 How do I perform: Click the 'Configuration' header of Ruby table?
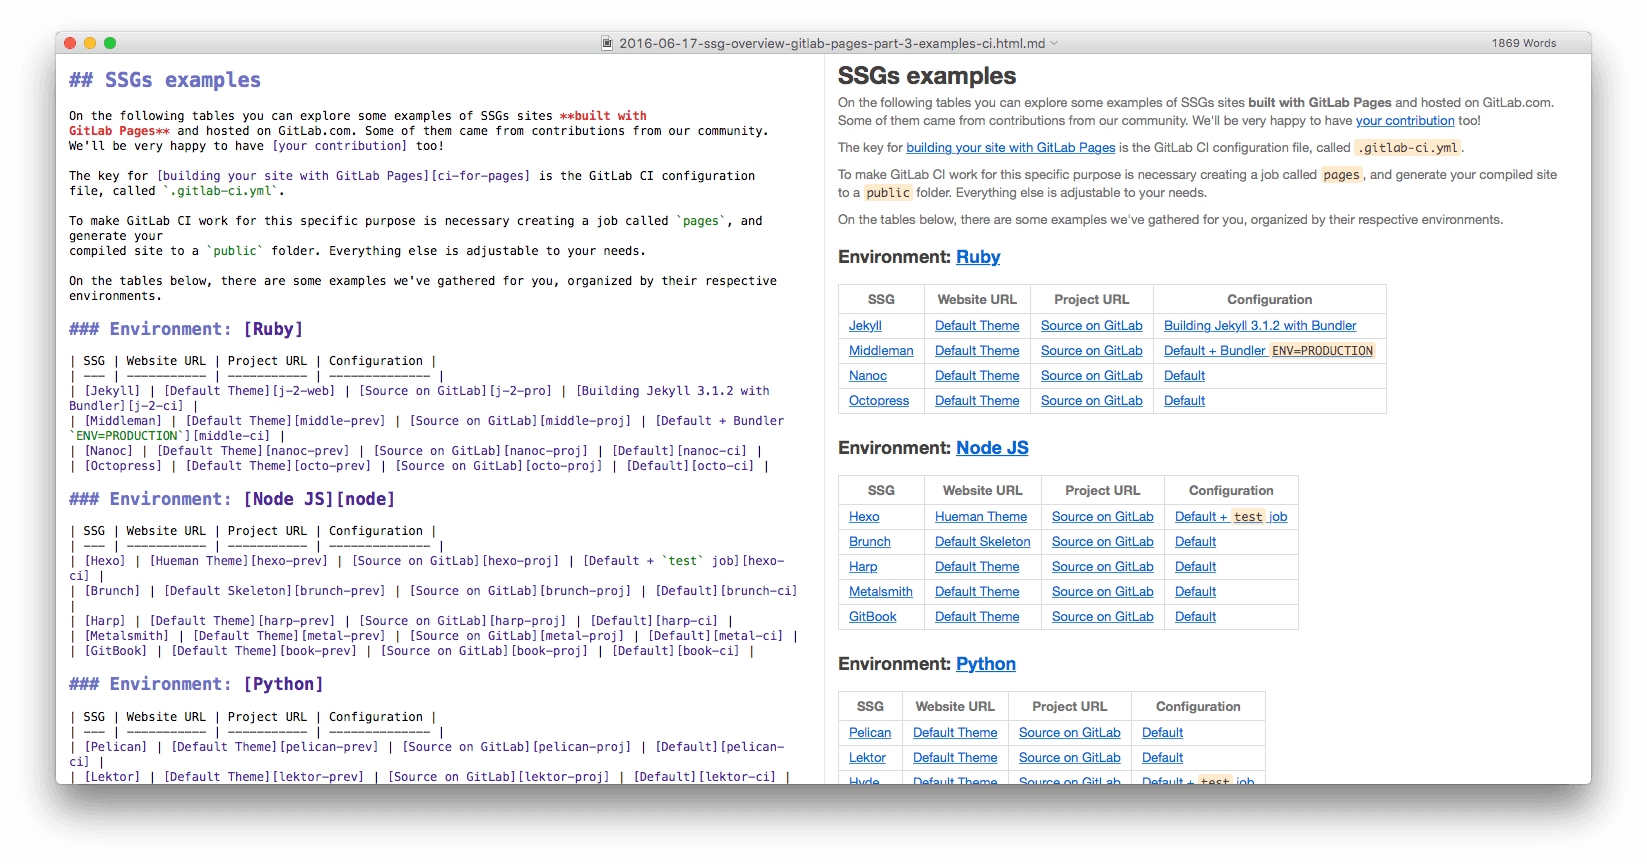click(1269, 299)
